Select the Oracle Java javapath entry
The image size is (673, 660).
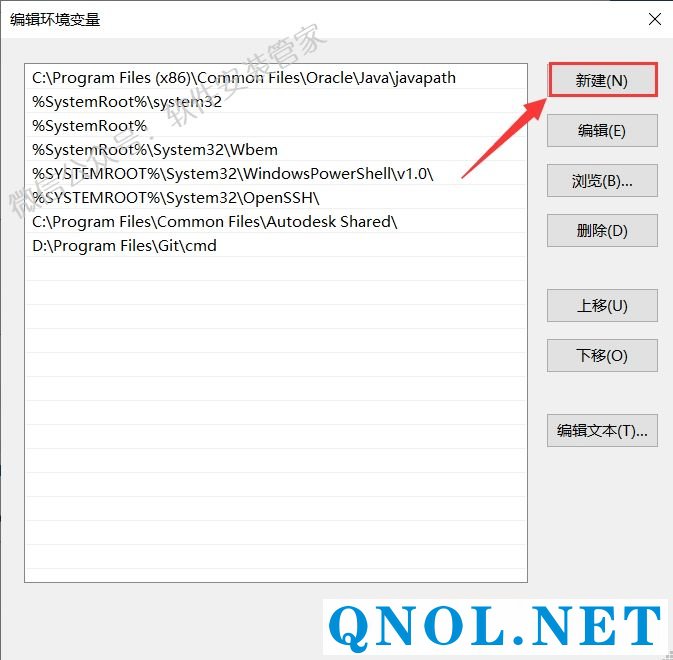click(276, 78)
